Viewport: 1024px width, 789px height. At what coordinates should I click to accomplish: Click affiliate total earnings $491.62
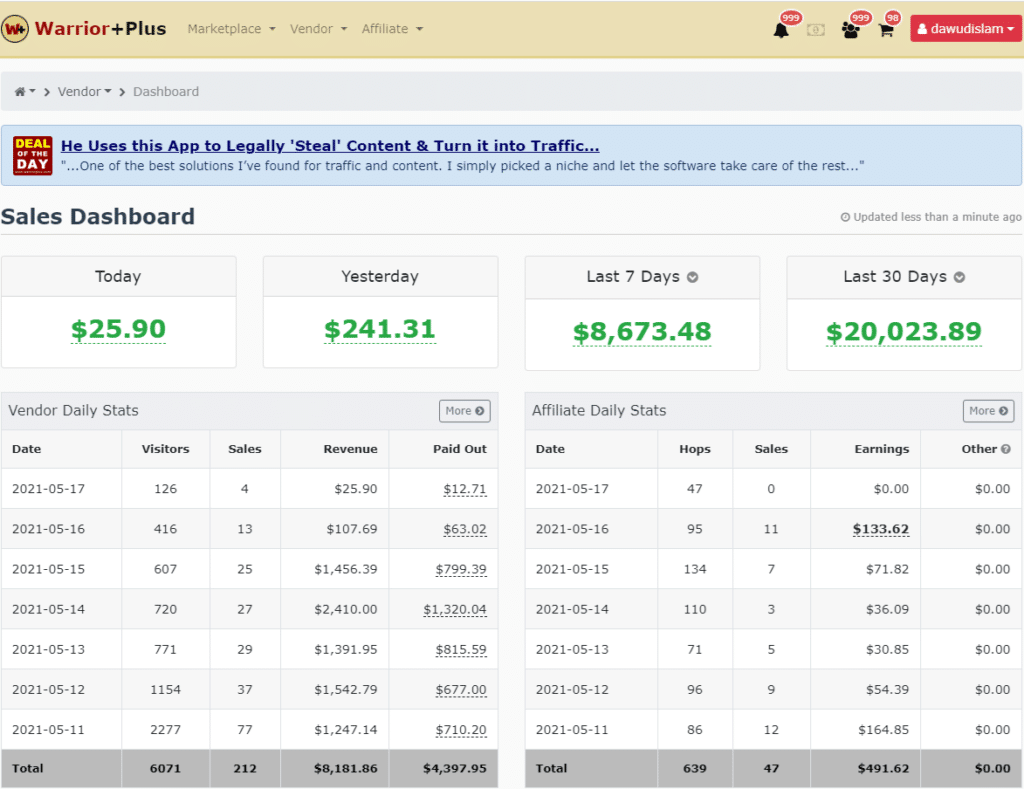pyautogui.click(x=883, y=769)
